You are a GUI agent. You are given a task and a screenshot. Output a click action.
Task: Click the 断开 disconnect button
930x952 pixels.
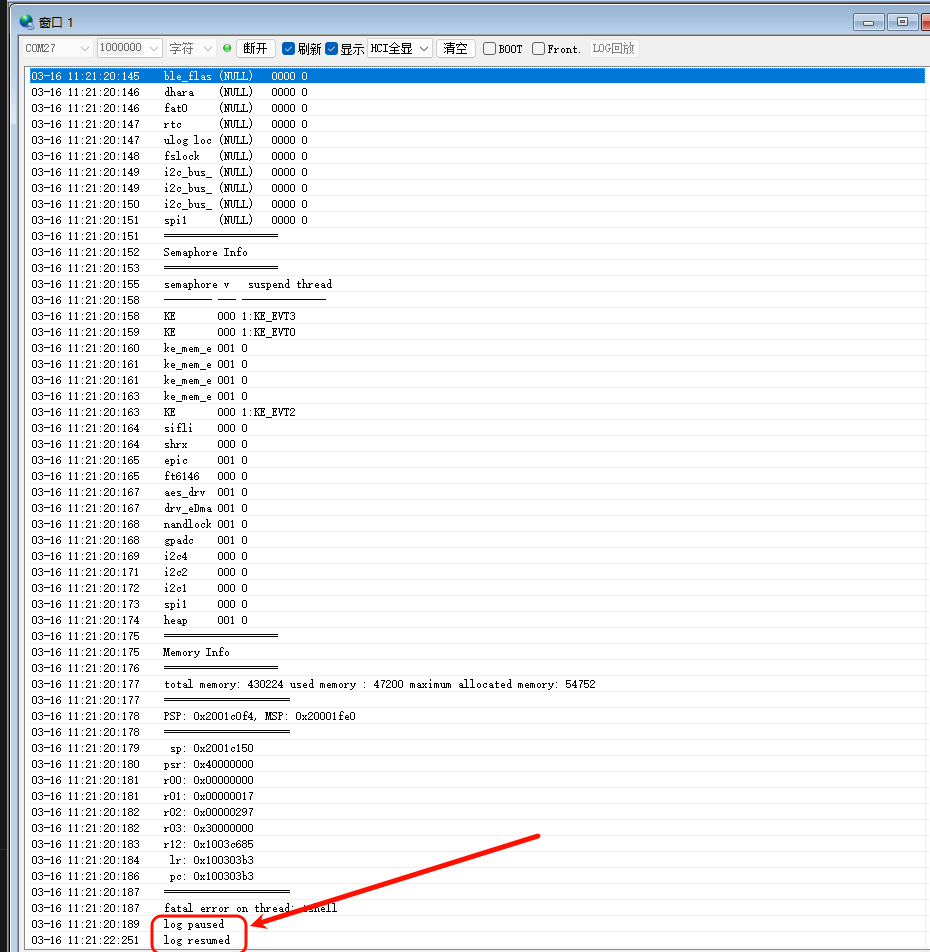click(255, 49)
